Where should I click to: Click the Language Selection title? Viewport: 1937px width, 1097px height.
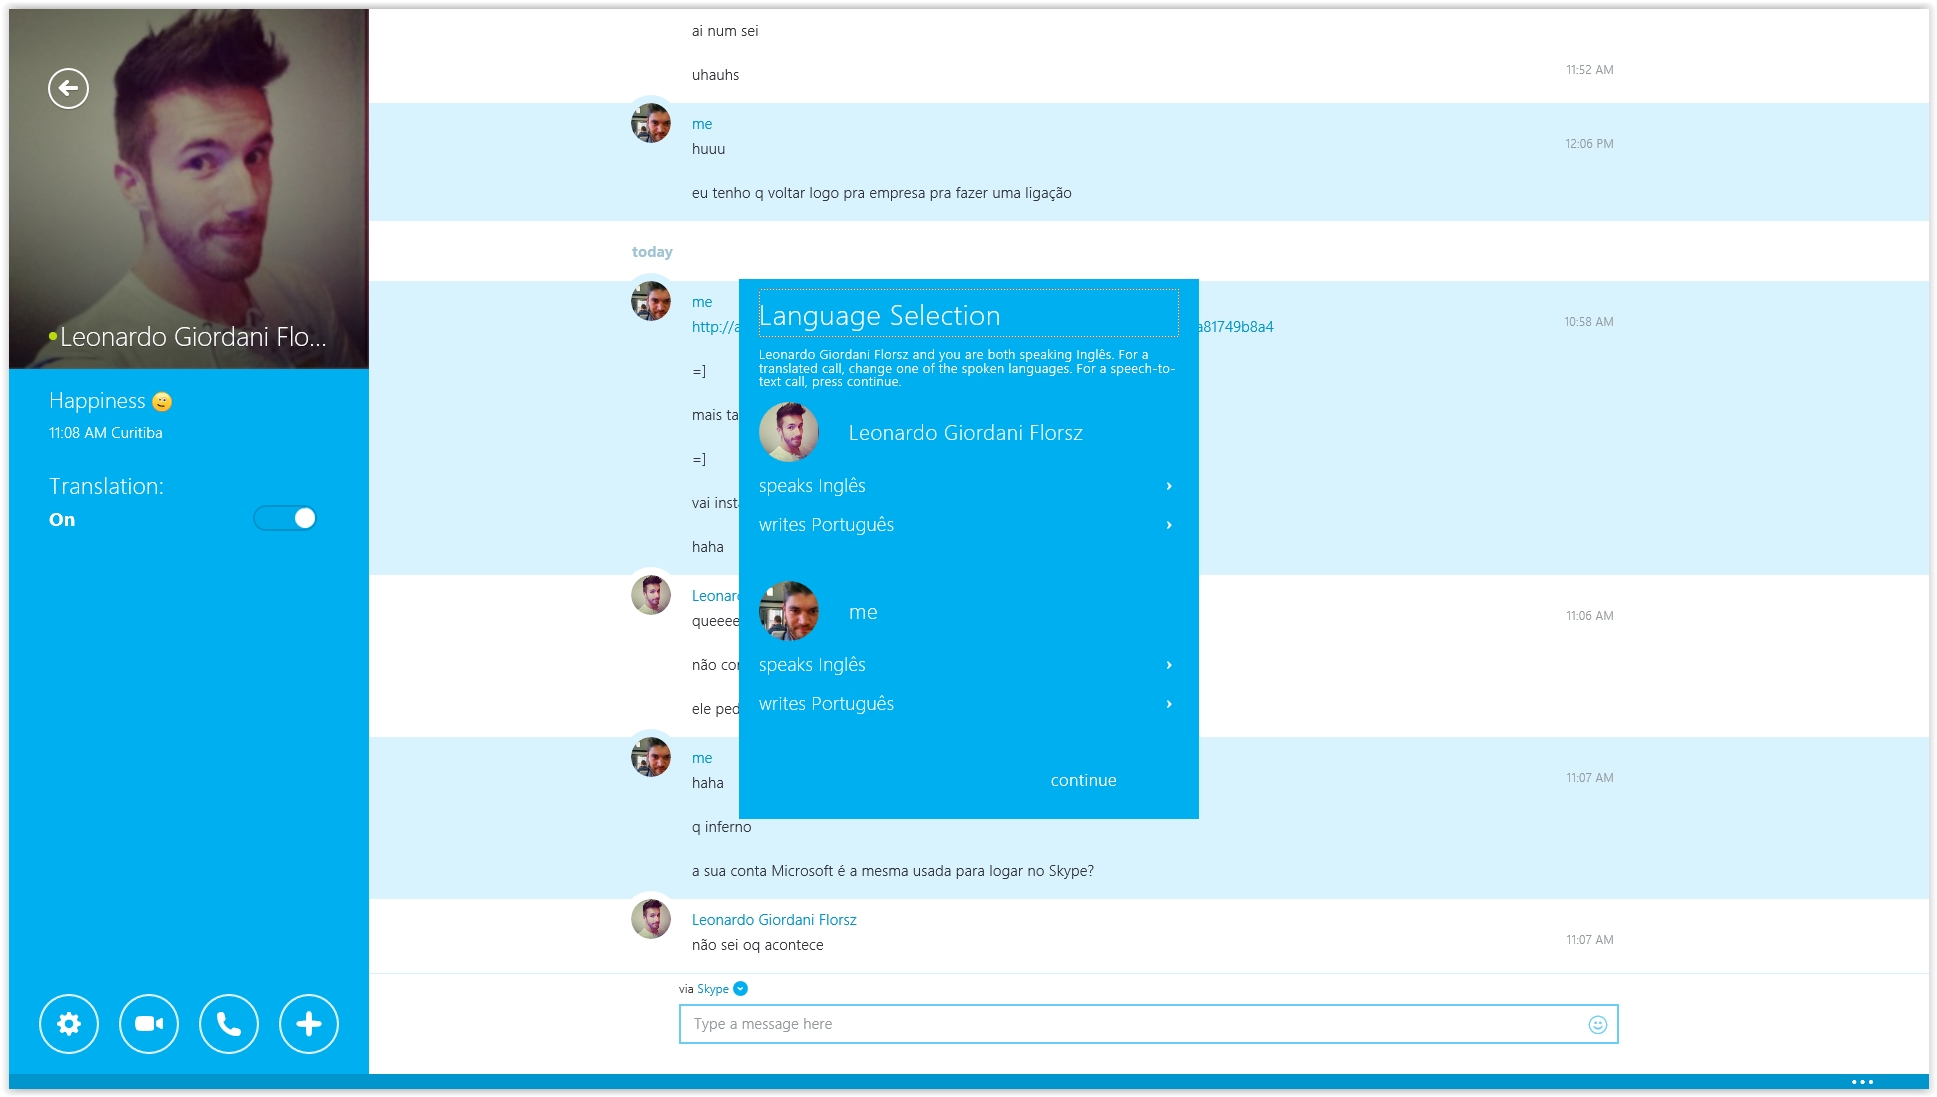[x=879, y=316]
